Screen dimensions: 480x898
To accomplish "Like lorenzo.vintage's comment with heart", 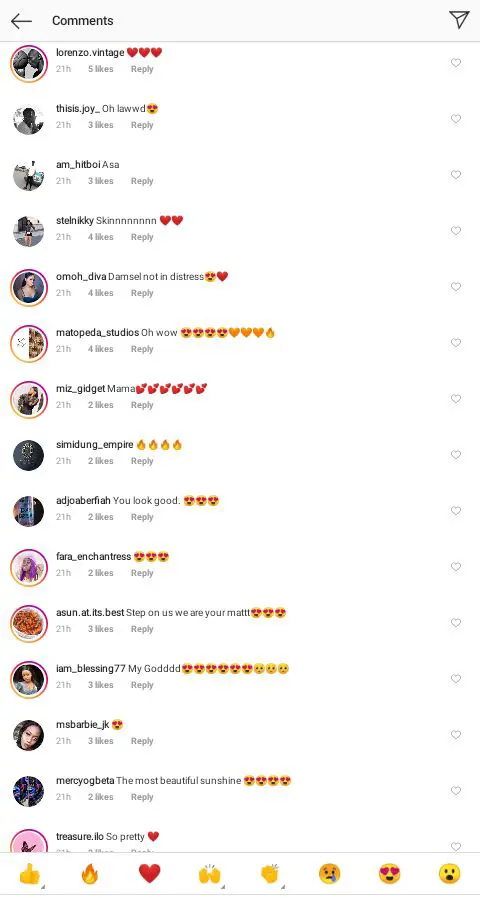I will (x=456, y=63).
